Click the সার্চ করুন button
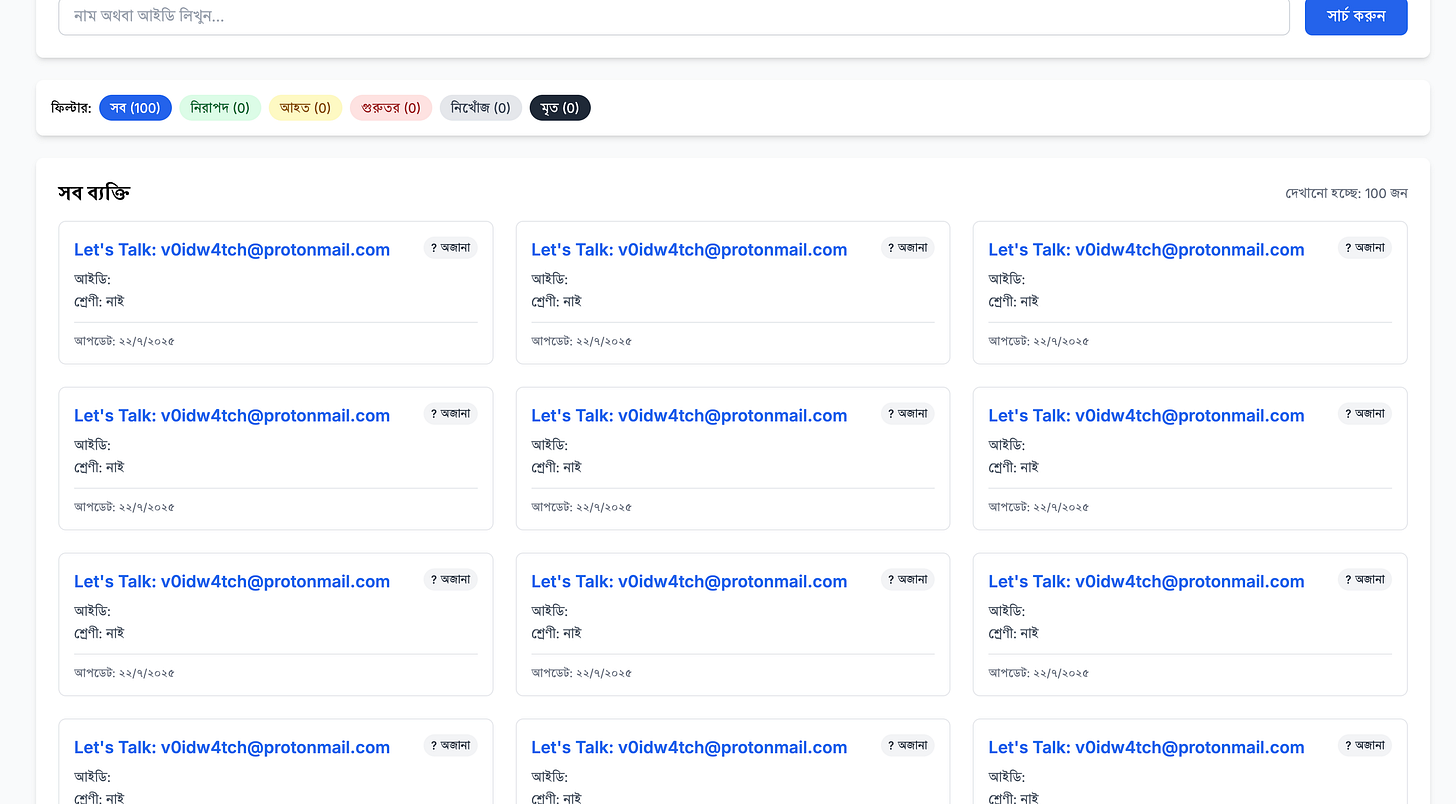The image size is (1456, 804). click(1356, 16)
